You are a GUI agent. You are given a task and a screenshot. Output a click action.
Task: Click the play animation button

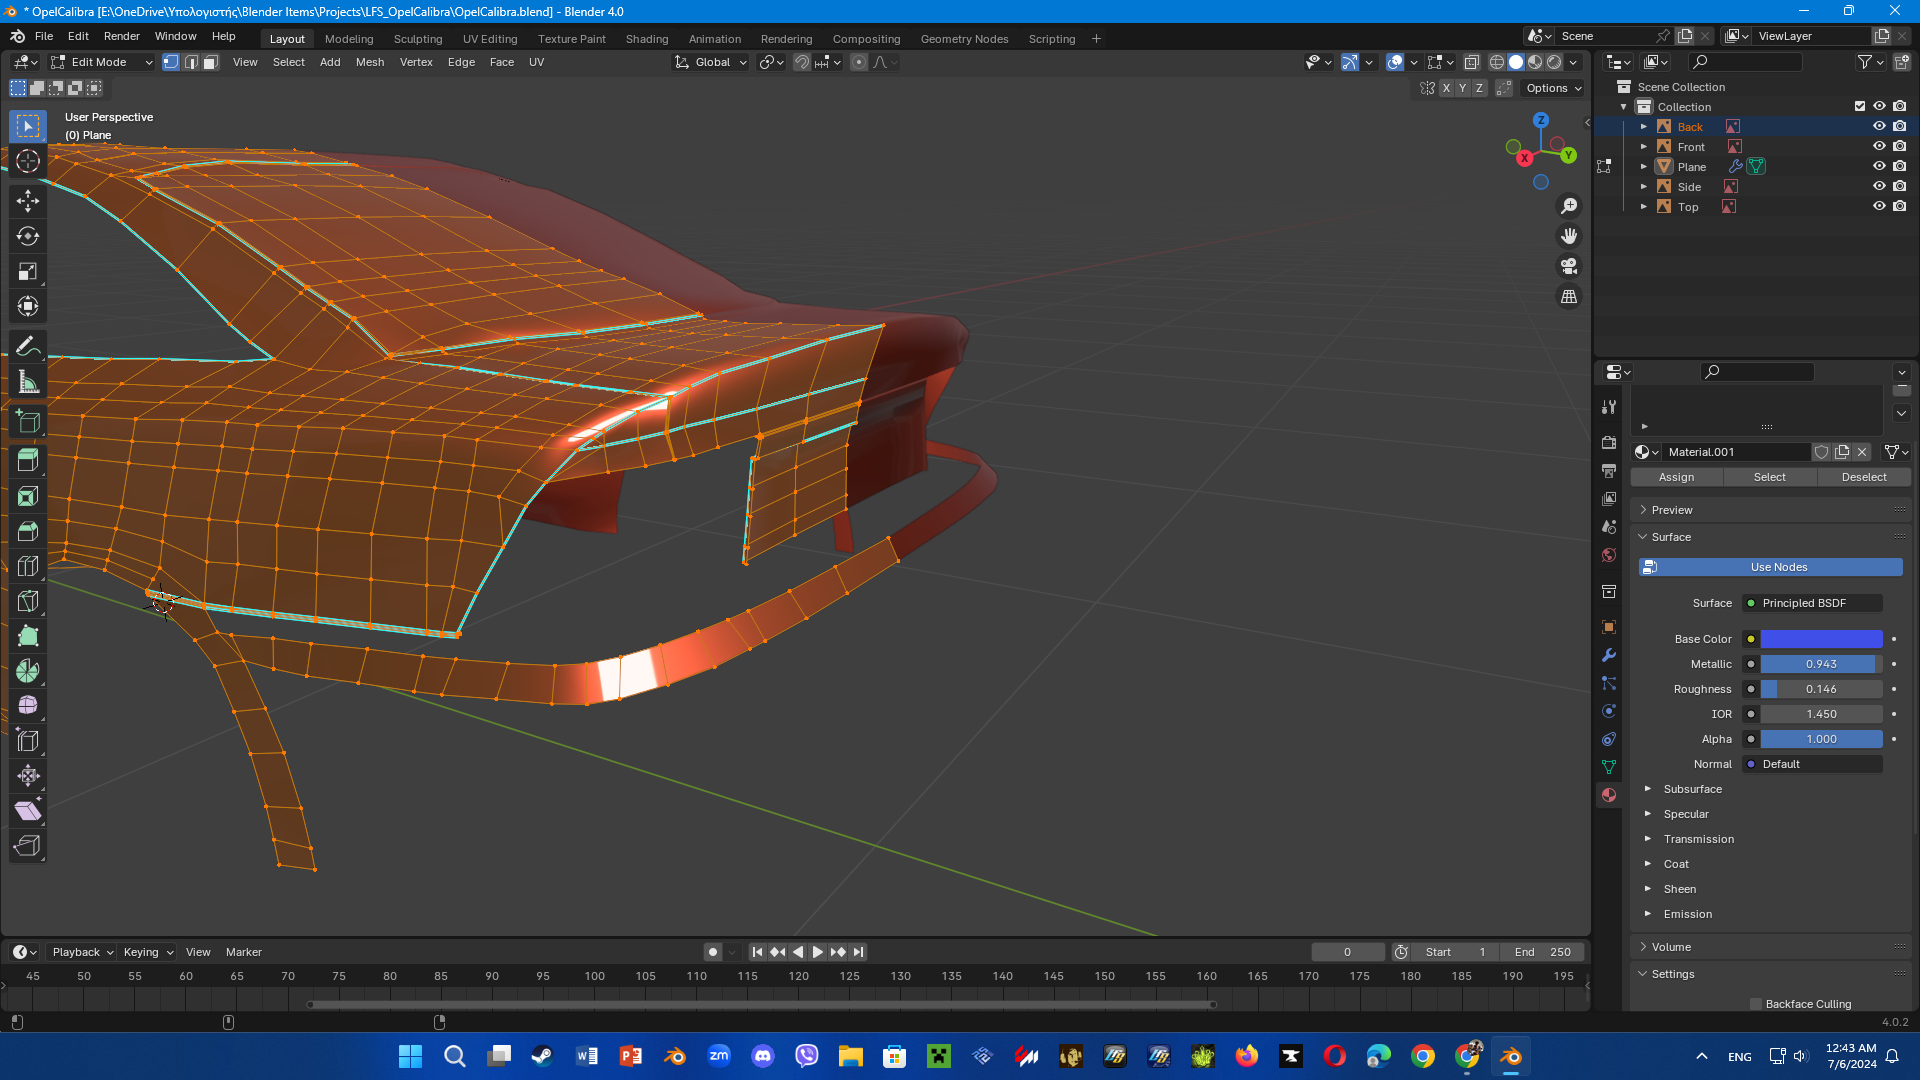(x=818, y=952)
